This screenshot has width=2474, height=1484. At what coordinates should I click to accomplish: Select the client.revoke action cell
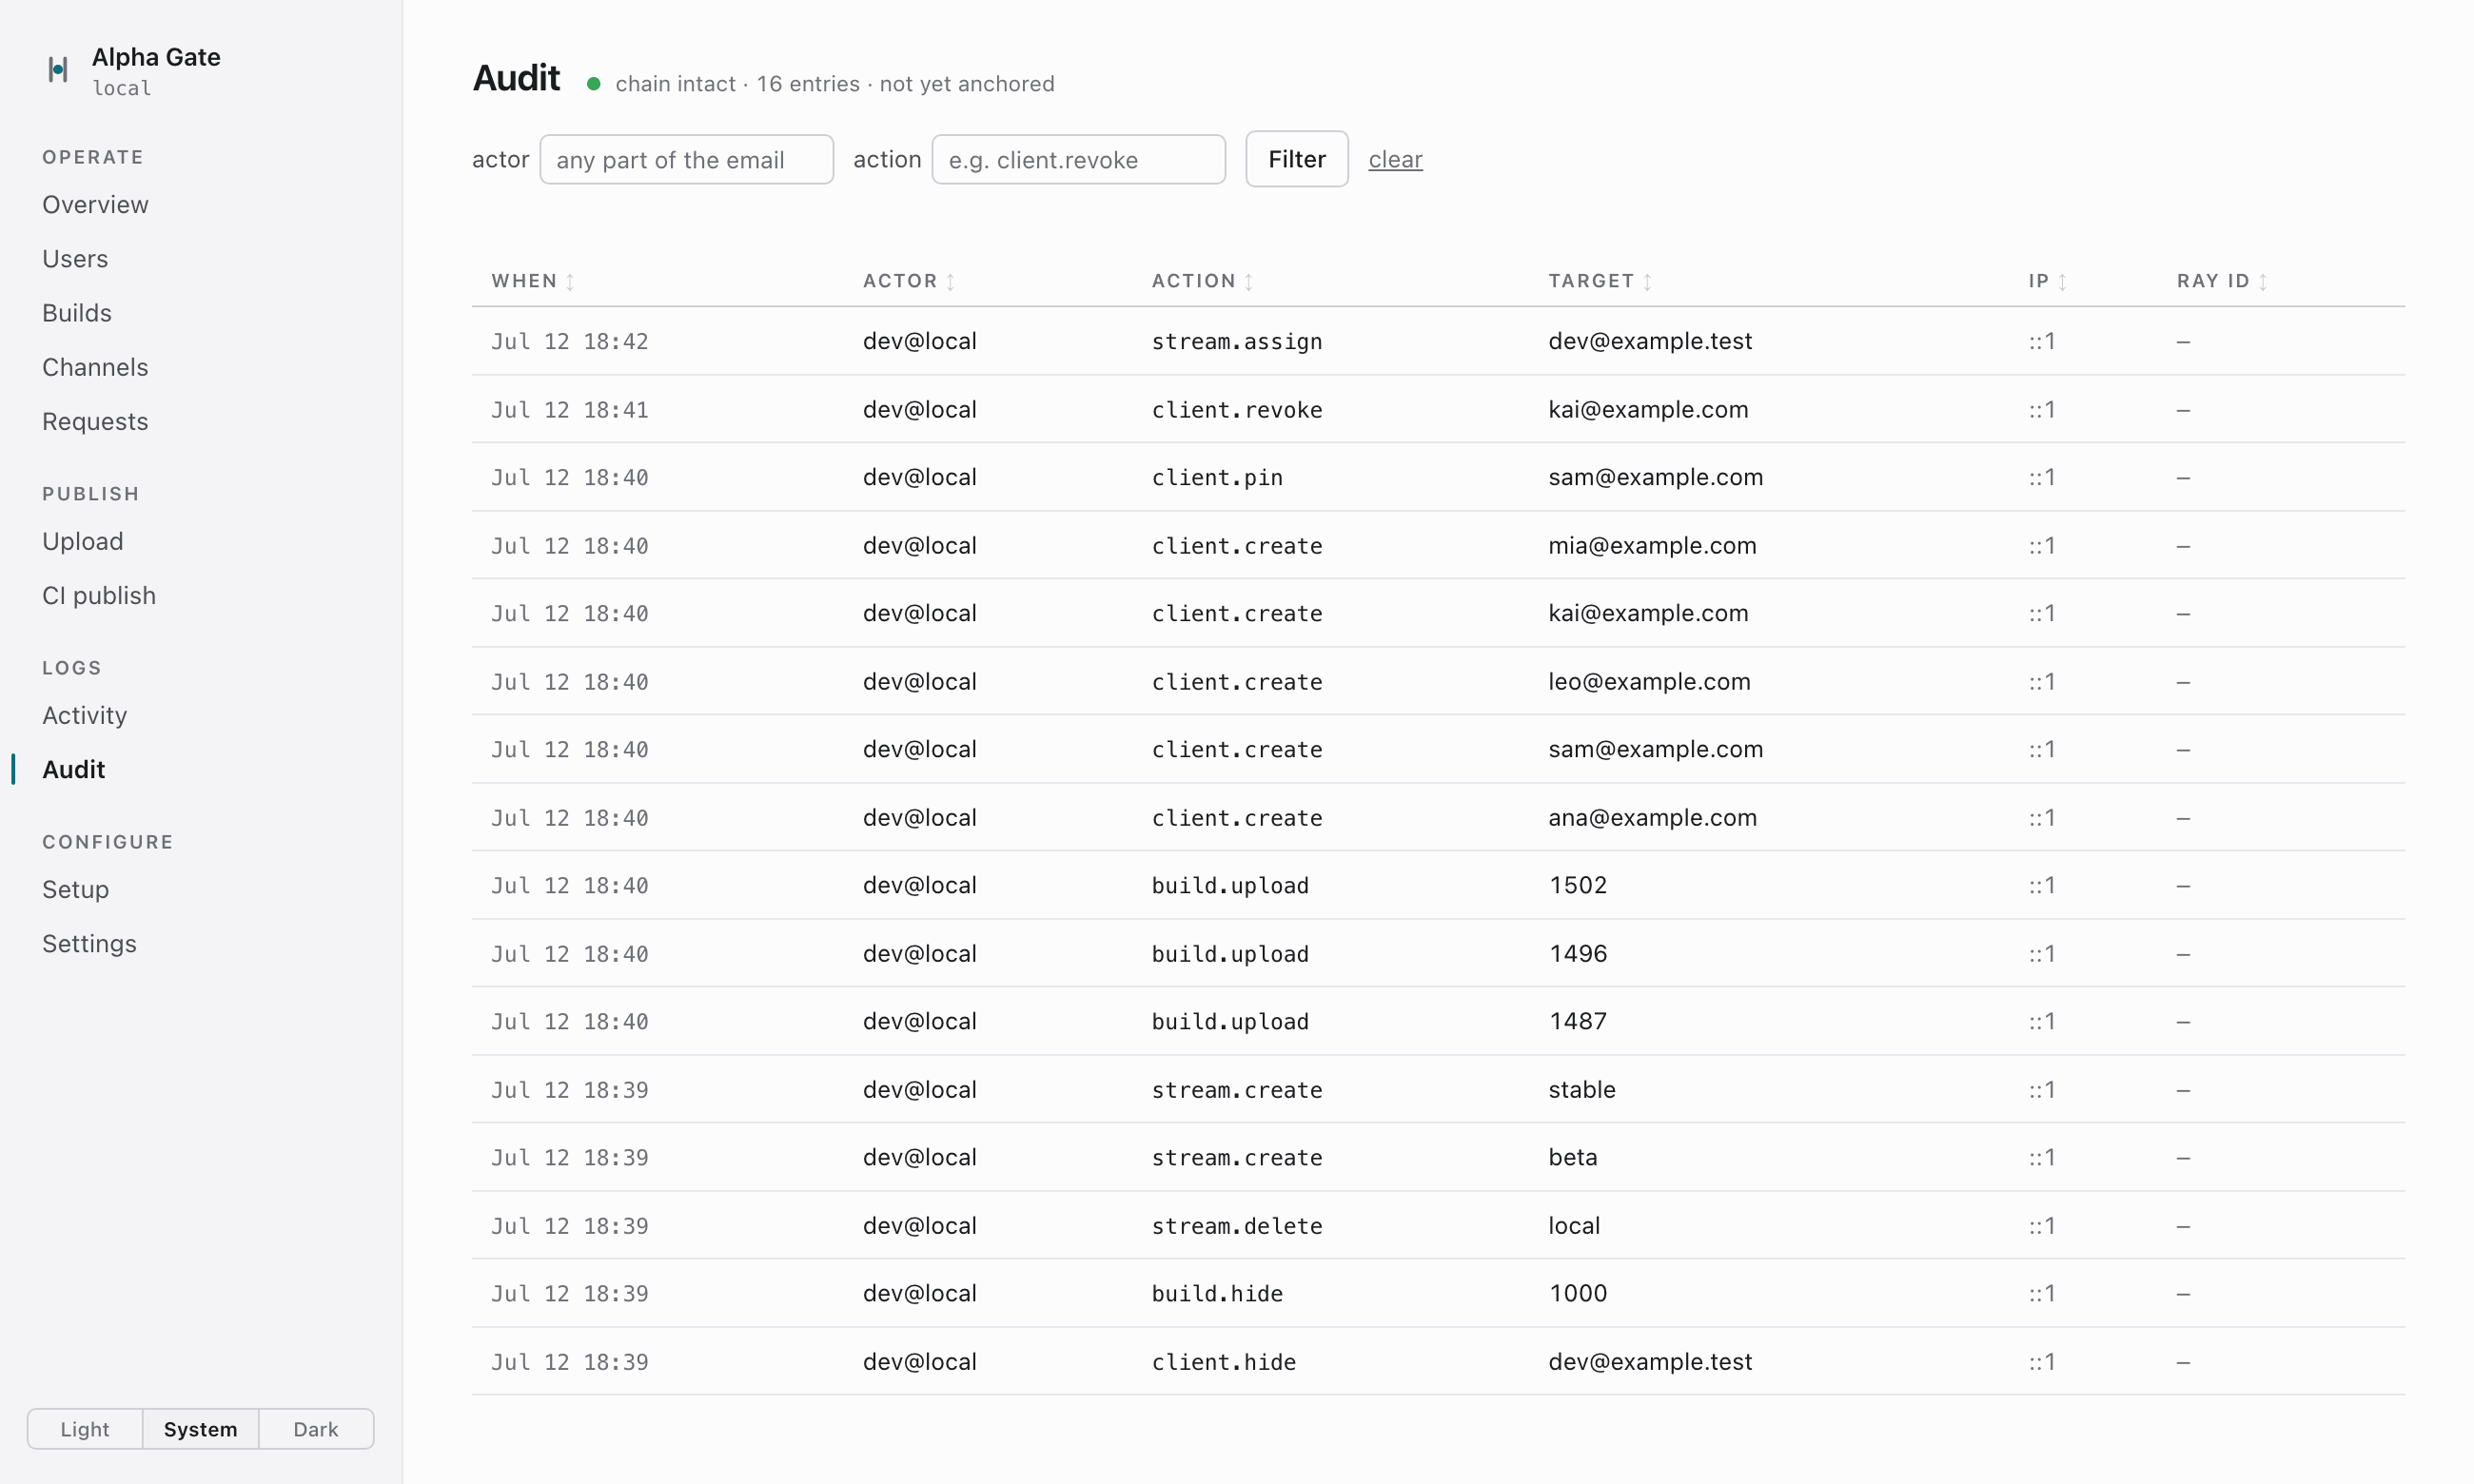click(1237, 409)
